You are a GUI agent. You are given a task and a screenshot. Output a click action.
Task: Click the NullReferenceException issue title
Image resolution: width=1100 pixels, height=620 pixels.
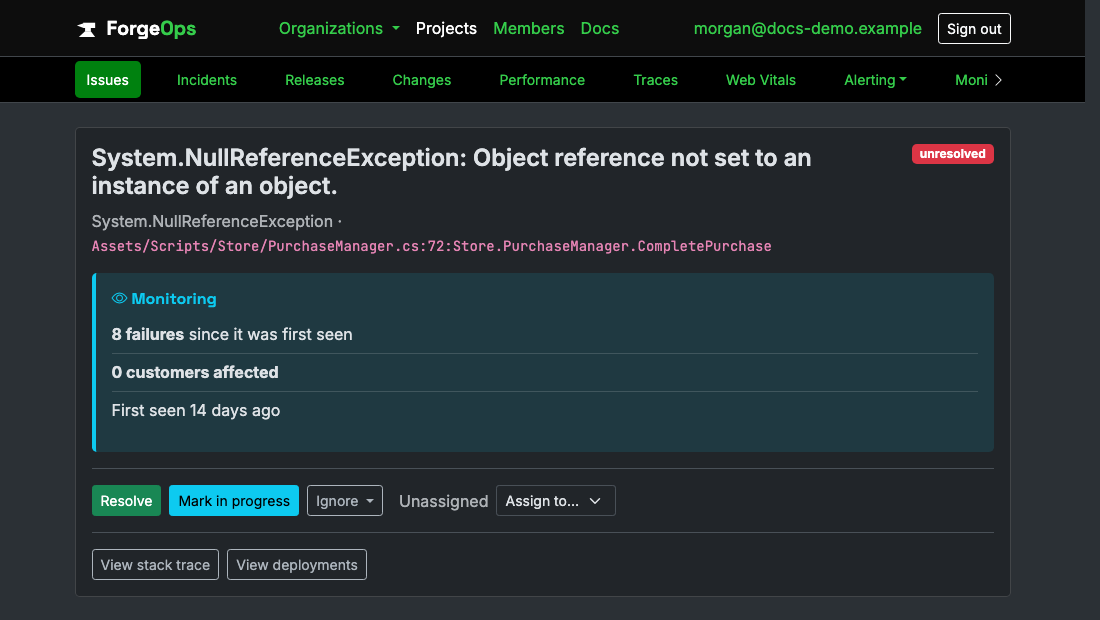451,172
